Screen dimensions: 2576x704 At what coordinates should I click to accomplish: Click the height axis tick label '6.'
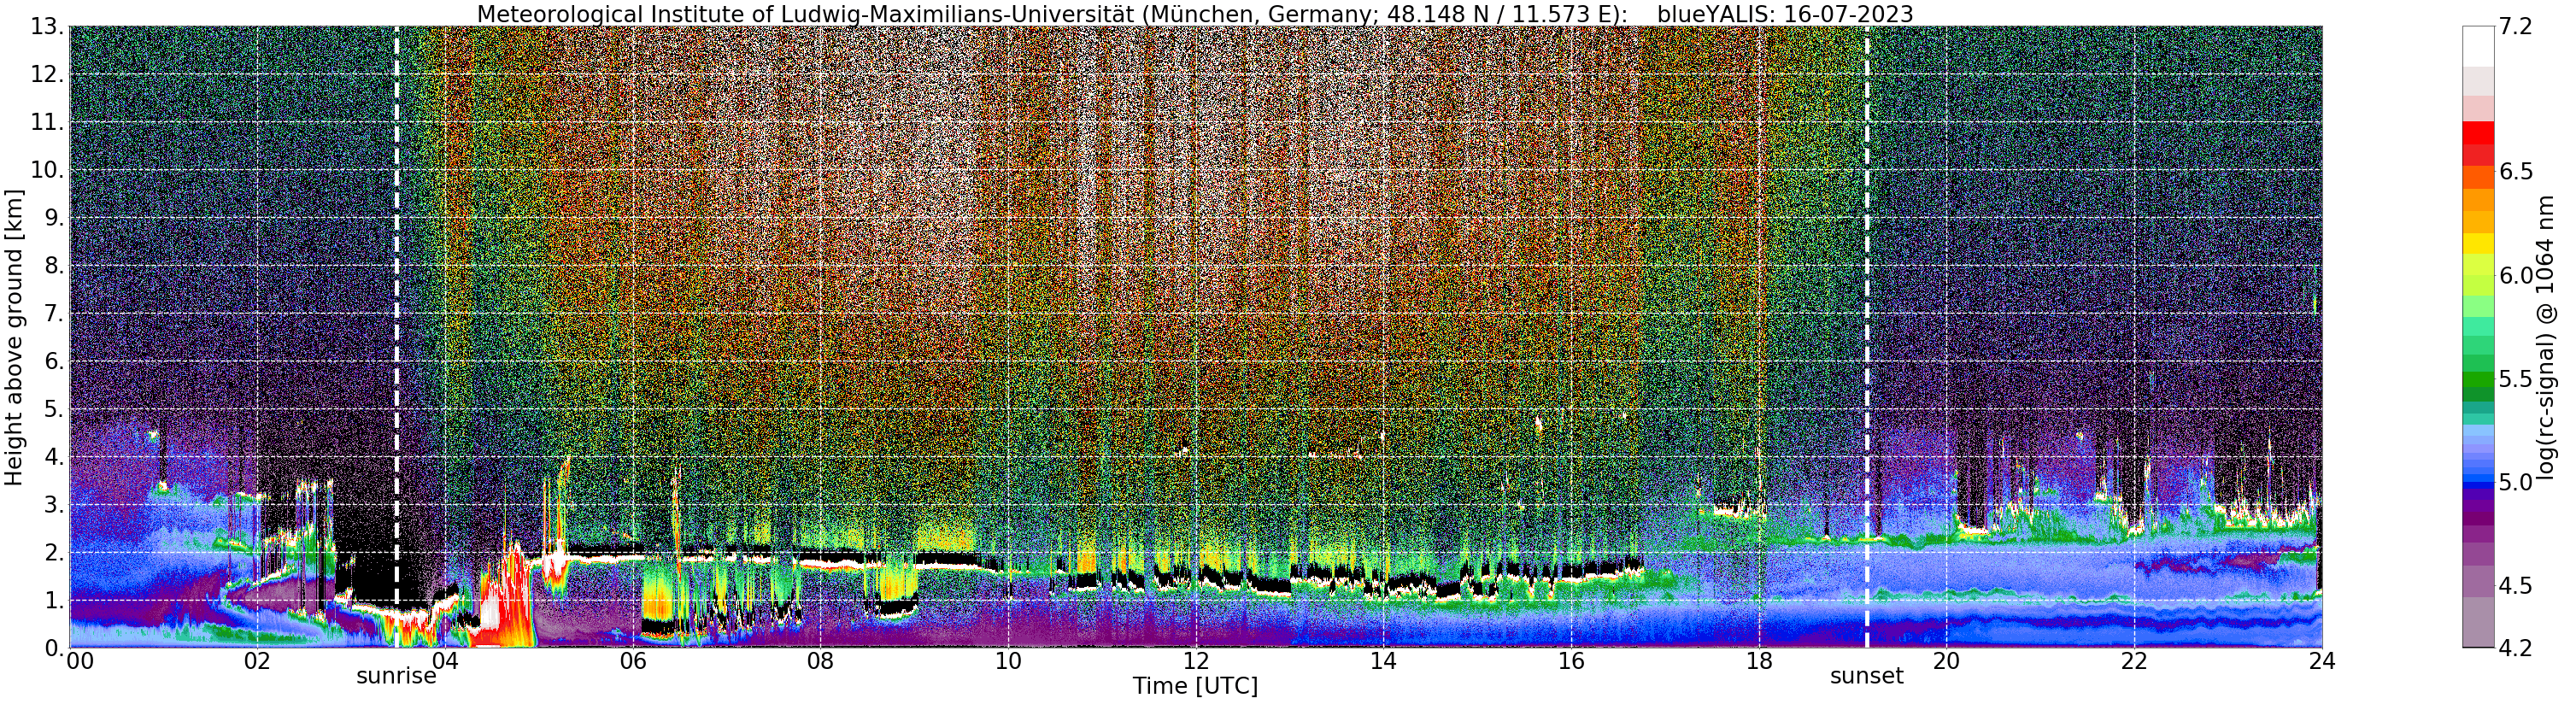pyautogui.click(x=54, y=361)
